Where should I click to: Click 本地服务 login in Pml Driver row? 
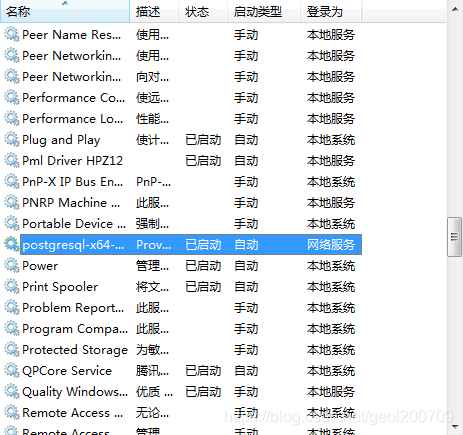tap(331, 161)
